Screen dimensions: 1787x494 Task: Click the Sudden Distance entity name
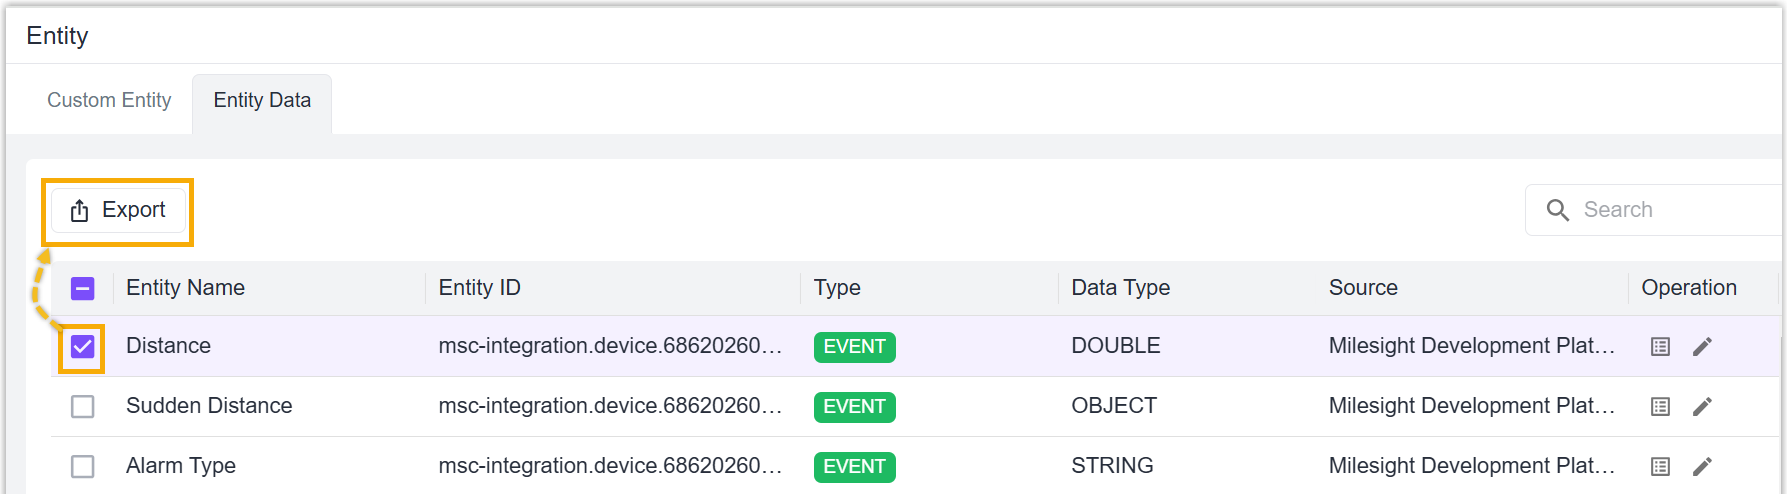click(x=209, y=406)
